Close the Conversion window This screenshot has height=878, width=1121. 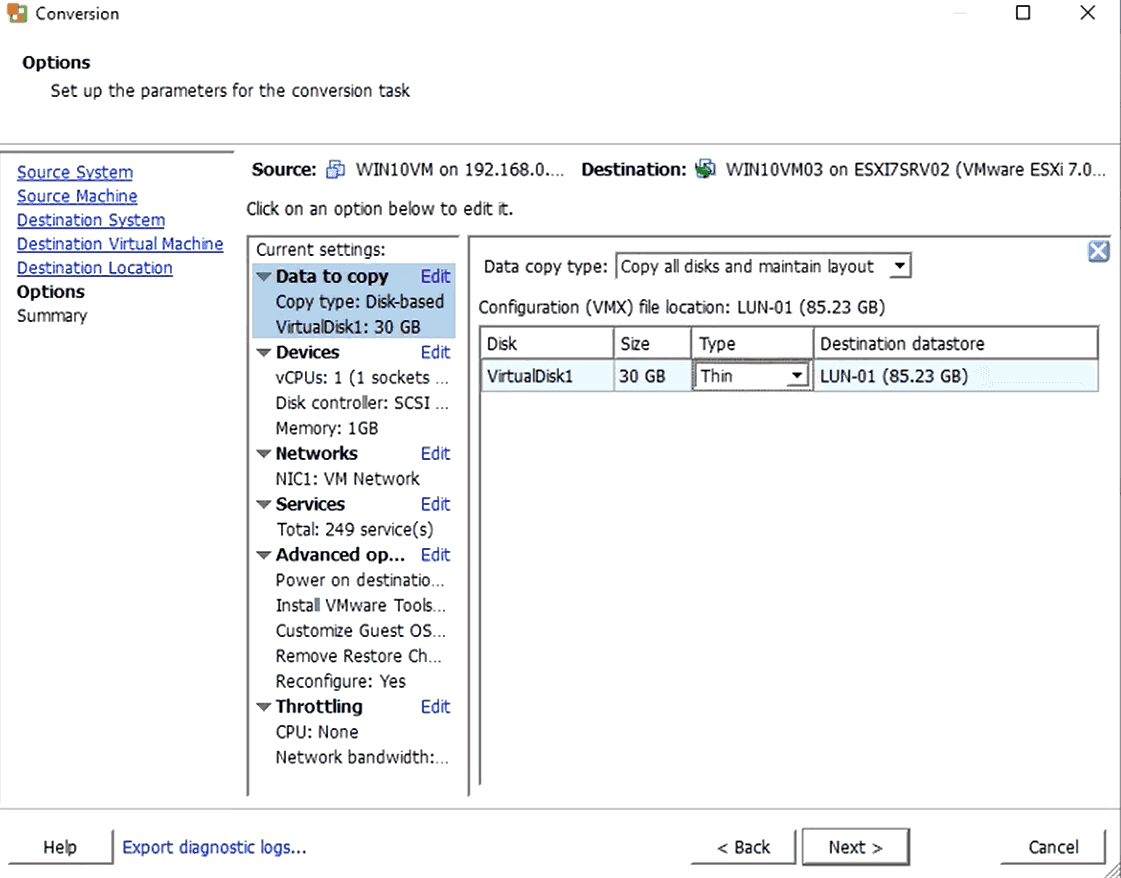coord(1087,13)
